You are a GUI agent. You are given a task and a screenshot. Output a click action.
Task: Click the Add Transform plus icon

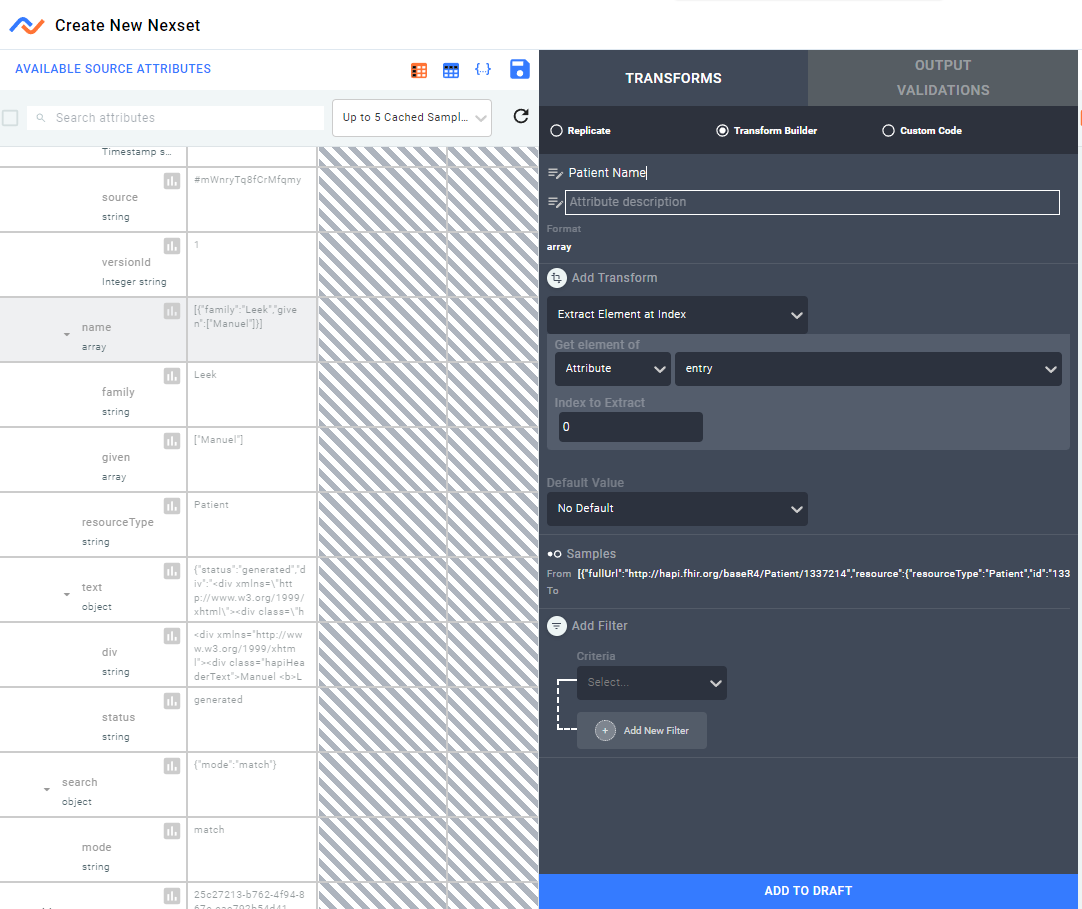click(557, 278)
